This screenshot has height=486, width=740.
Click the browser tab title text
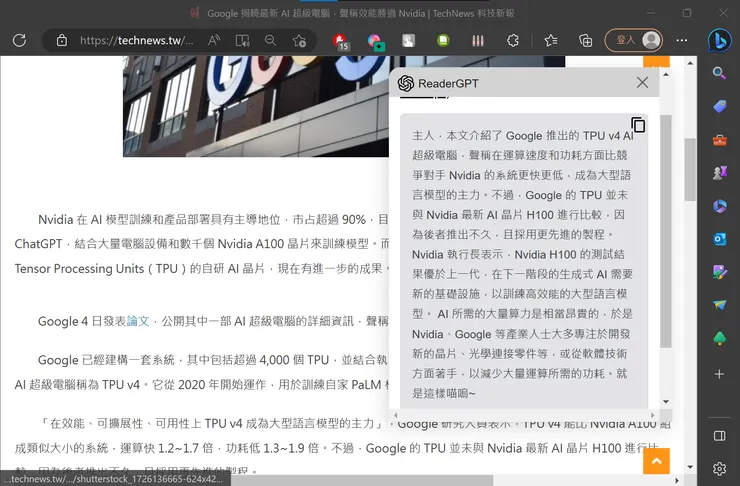coord(361,13)
